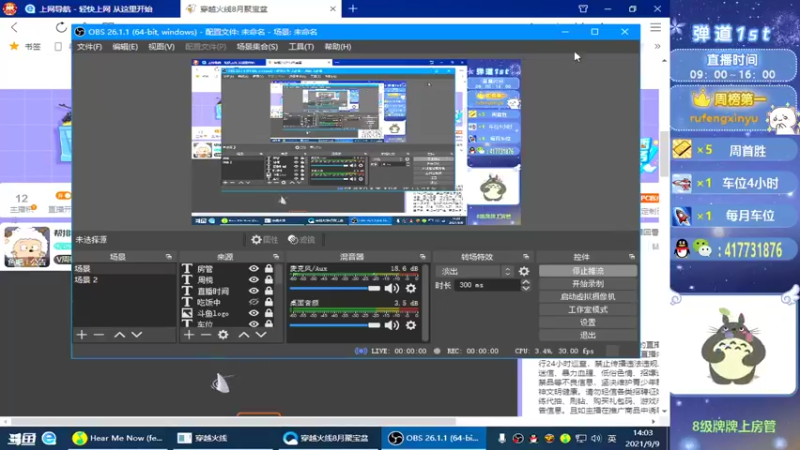800x450 pixels.
Task: Open transition properties gear next to 淡出
Action: pos(524,271)
